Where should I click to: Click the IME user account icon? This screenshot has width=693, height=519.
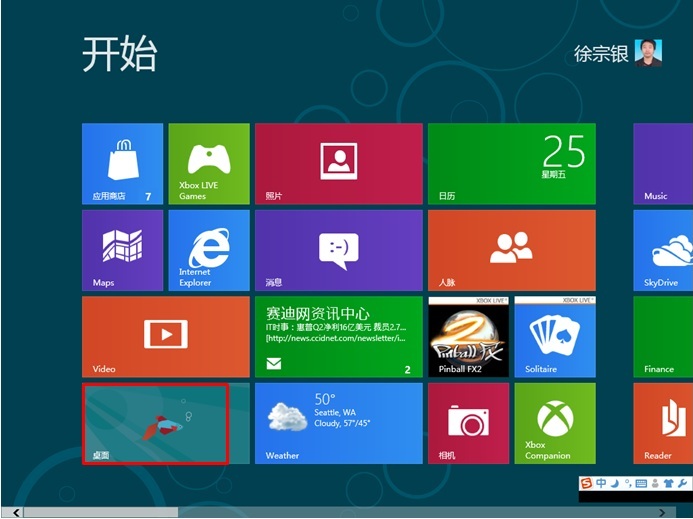655,484
